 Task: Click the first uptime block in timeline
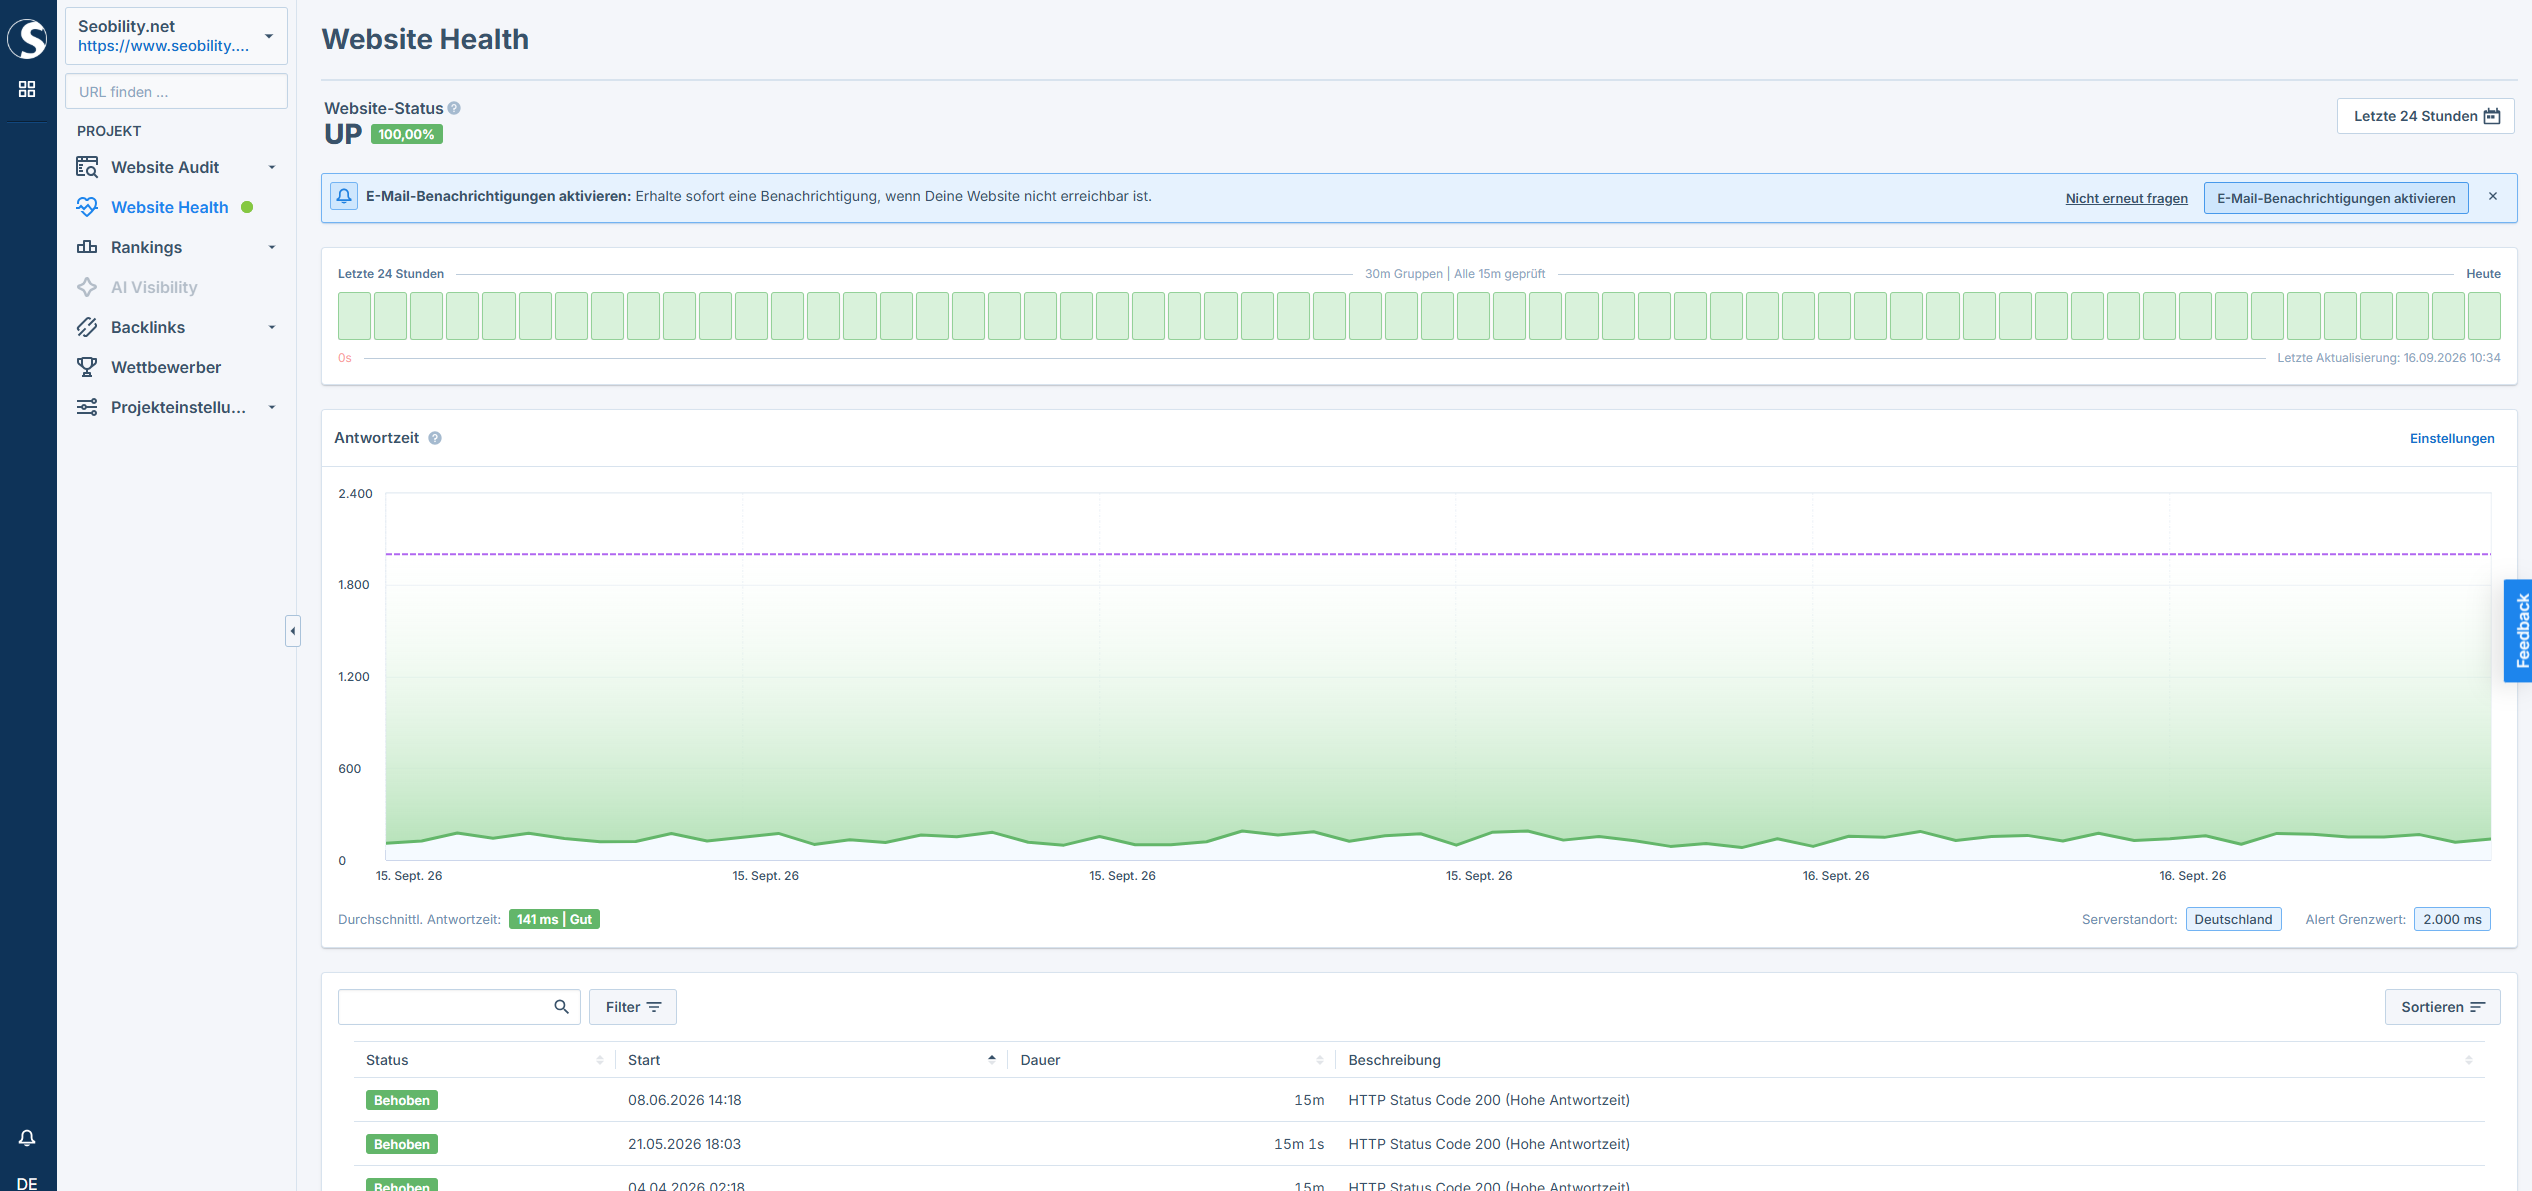354,316
